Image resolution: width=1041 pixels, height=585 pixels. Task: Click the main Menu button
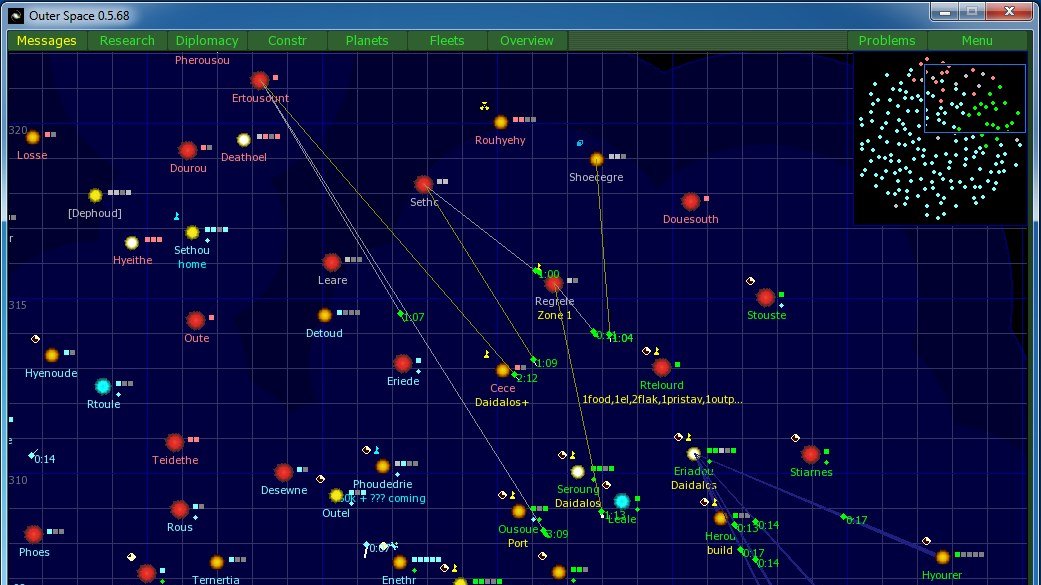pos(977,41)
